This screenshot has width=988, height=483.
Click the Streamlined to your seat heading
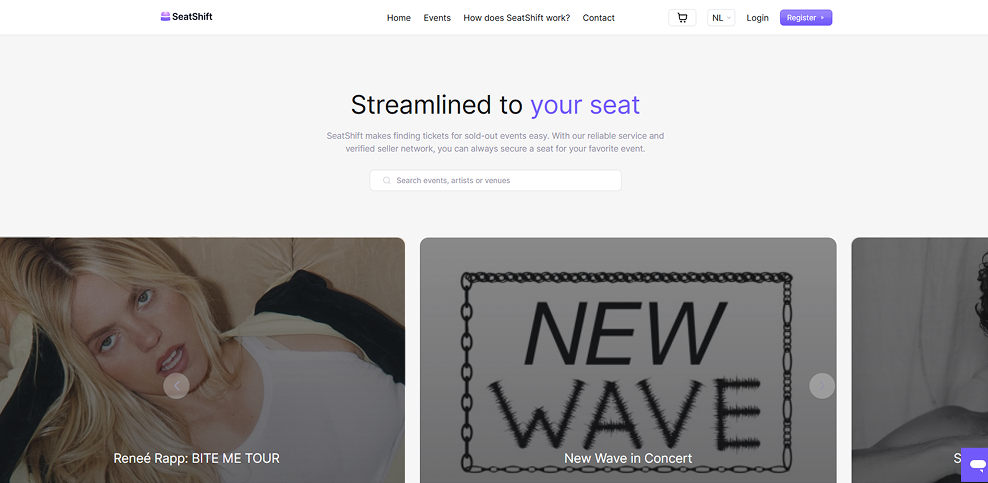[495, 105]
